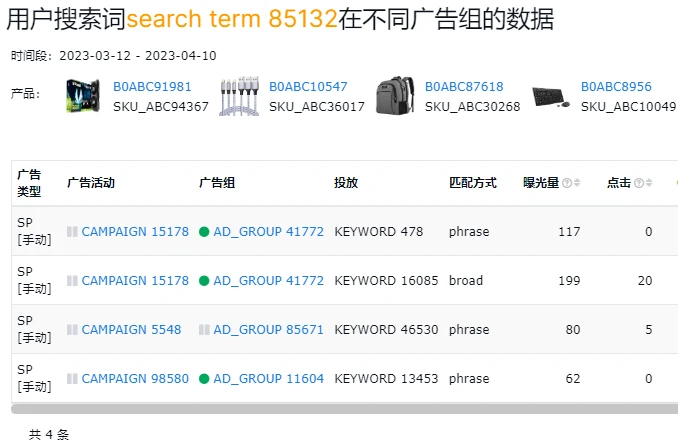Screen dimensions: 678x444
Task: Open CAMPAIGN 15178 in the first row
Action: 135,231
